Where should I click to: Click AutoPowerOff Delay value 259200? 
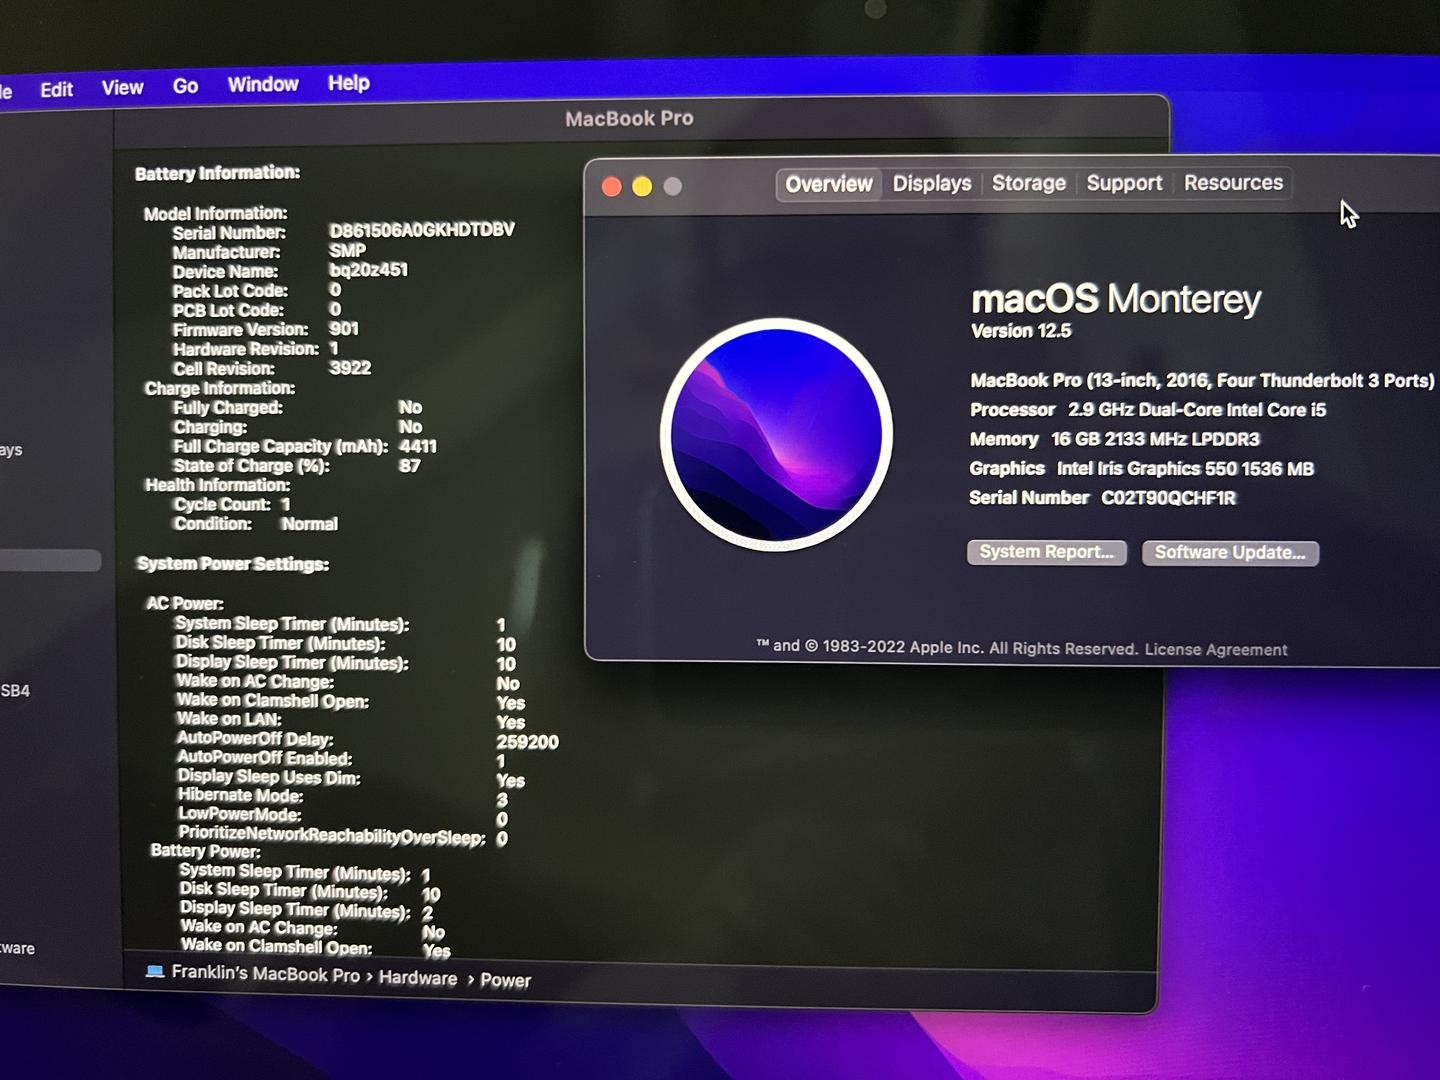click(527, 742)
